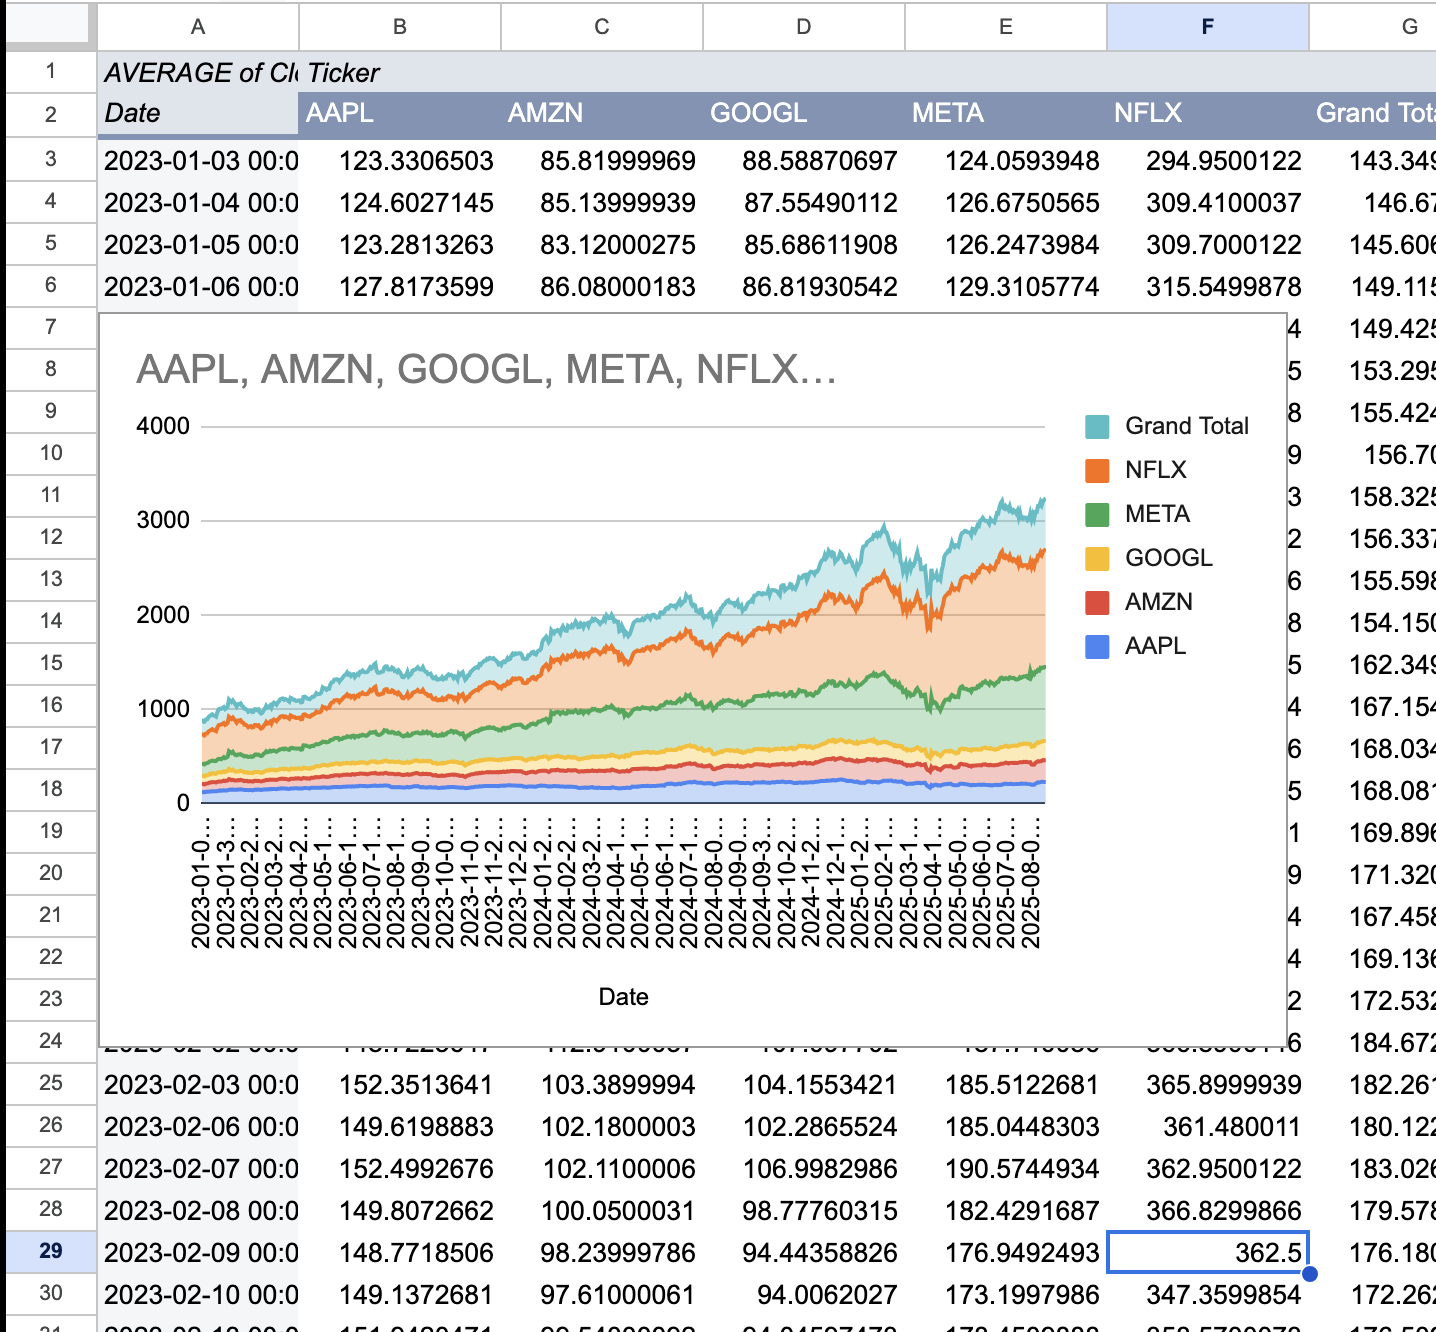This screenshot has height=1332, width=1436.
Task: Click the Date axis label on the chart
Action: pyautogui.click(x=624, y=996)
